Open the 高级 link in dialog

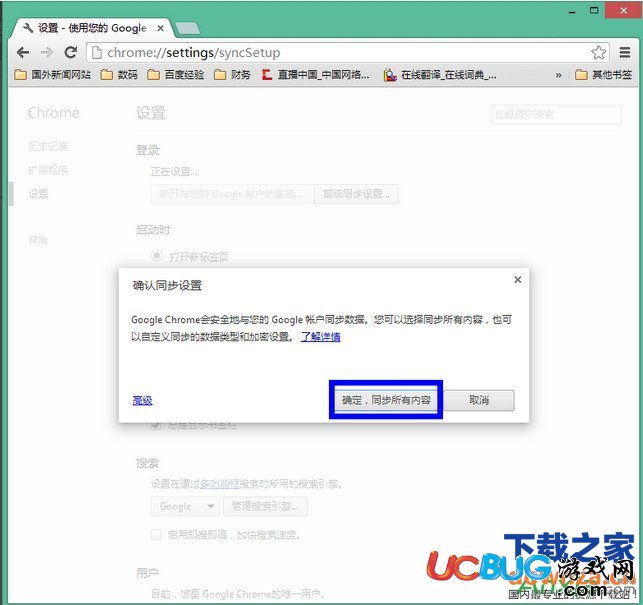pos(142,400)
